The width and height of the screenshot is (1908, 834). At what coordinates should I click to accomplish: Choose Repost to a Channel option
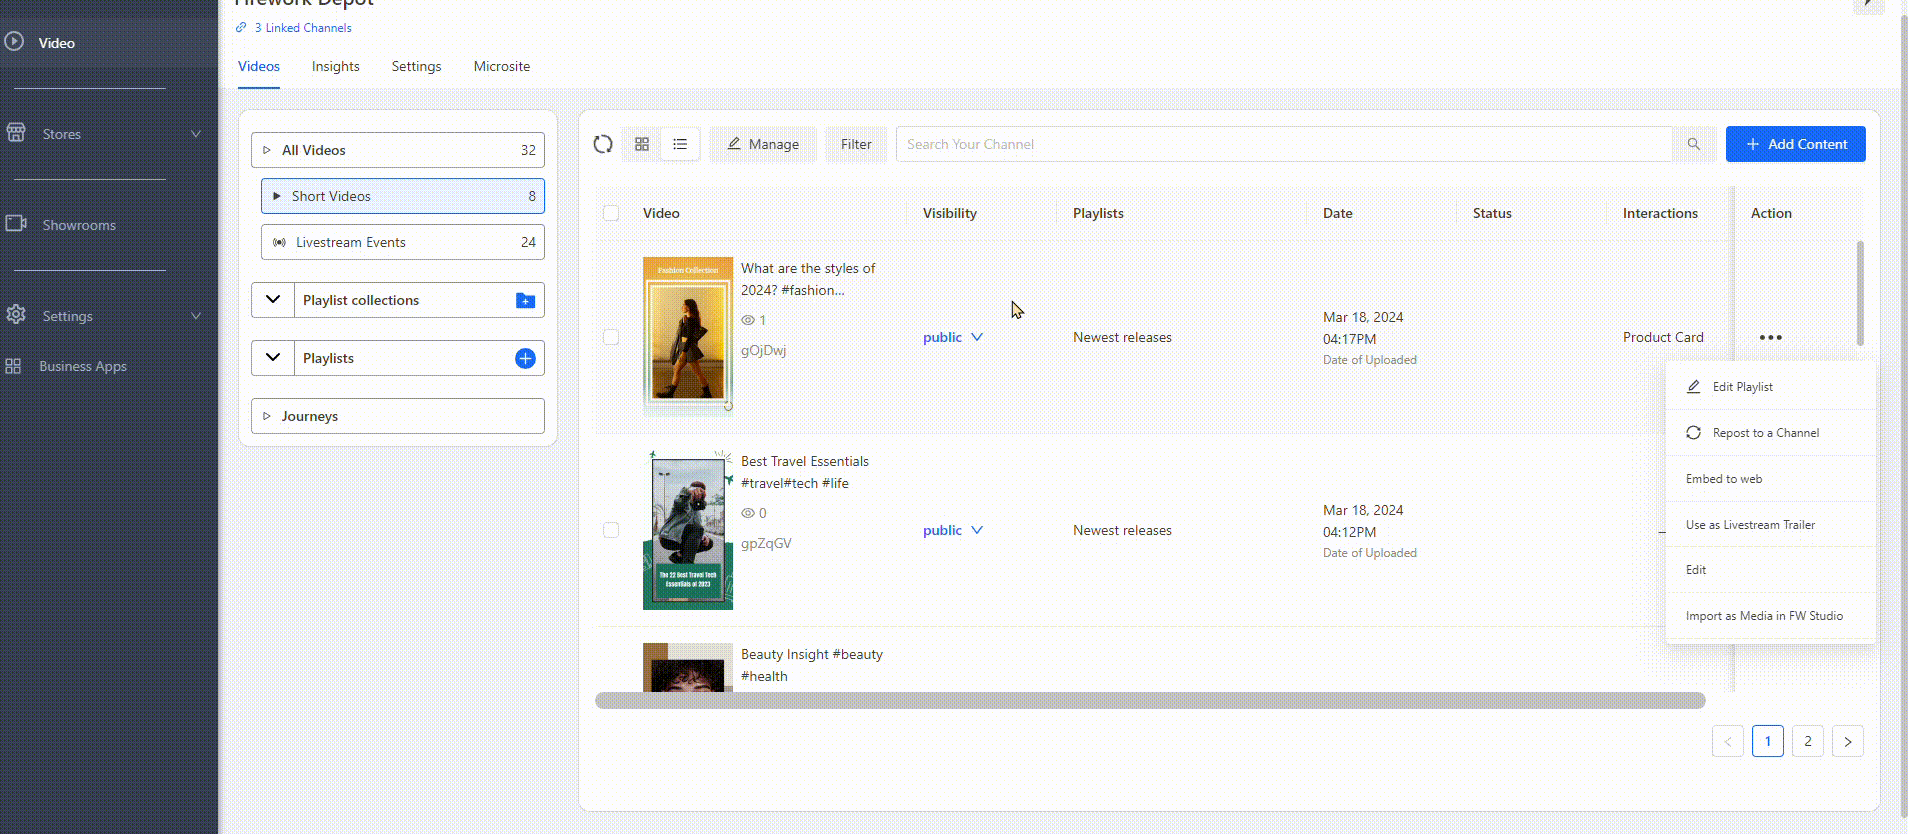1765,433
